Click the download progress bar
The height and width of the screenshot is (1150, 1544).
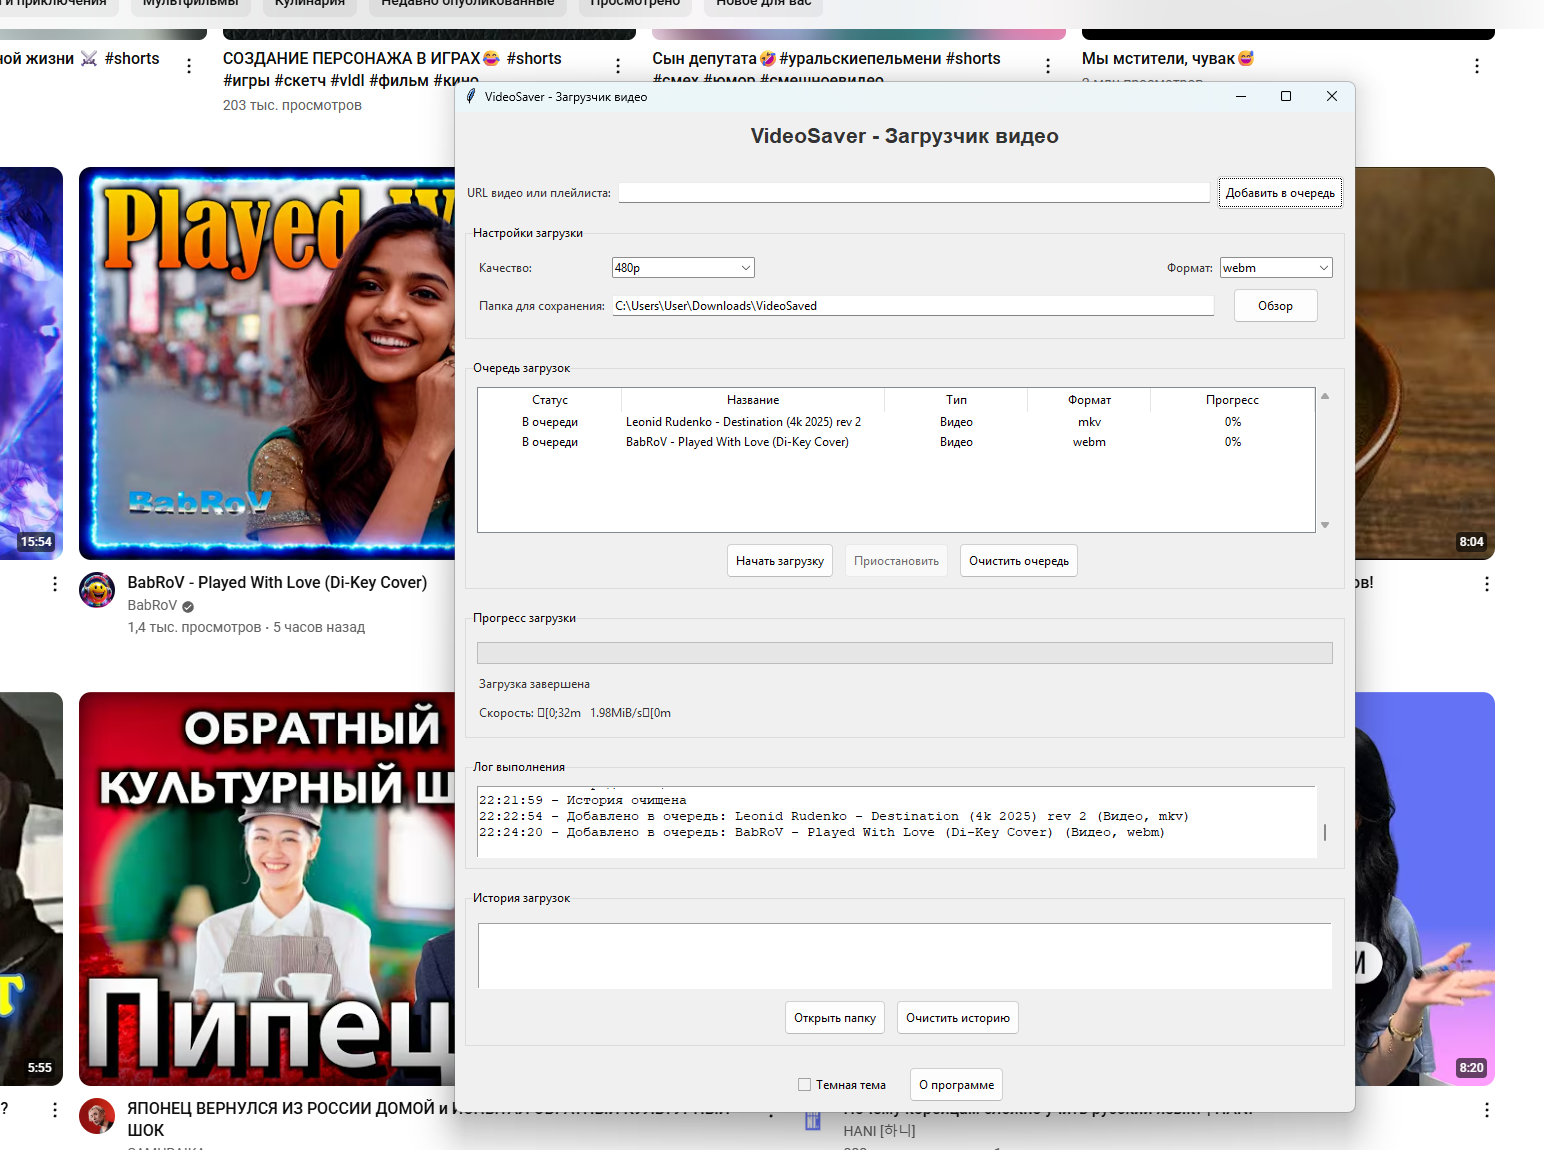(905, 653)
